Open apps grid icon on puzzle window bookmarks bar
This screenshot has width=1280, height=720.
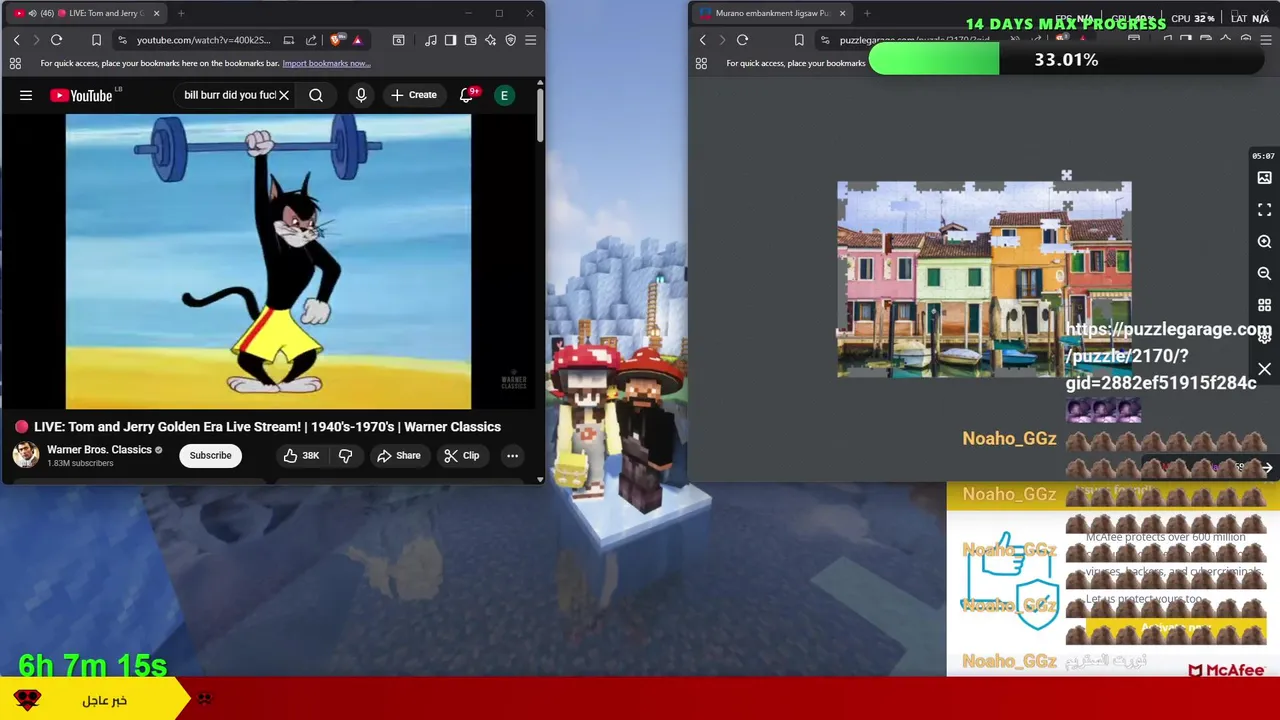coord(701,63)
